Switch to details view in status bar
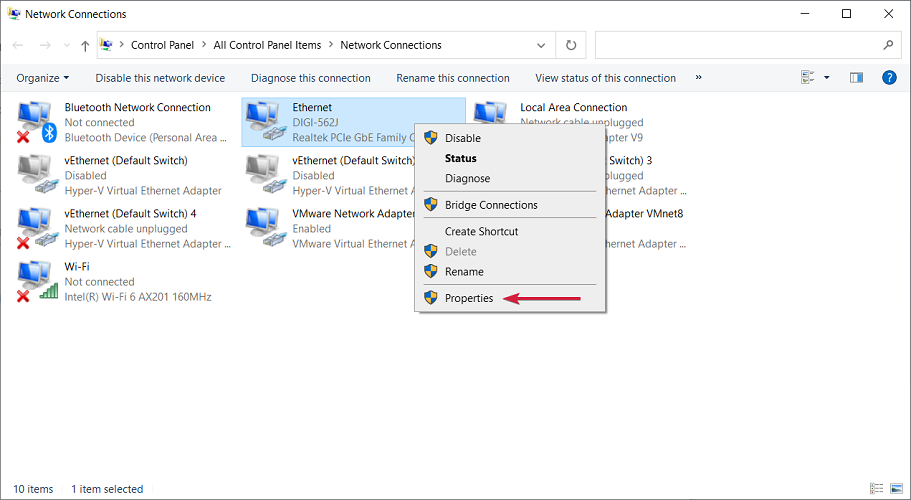 876,489
